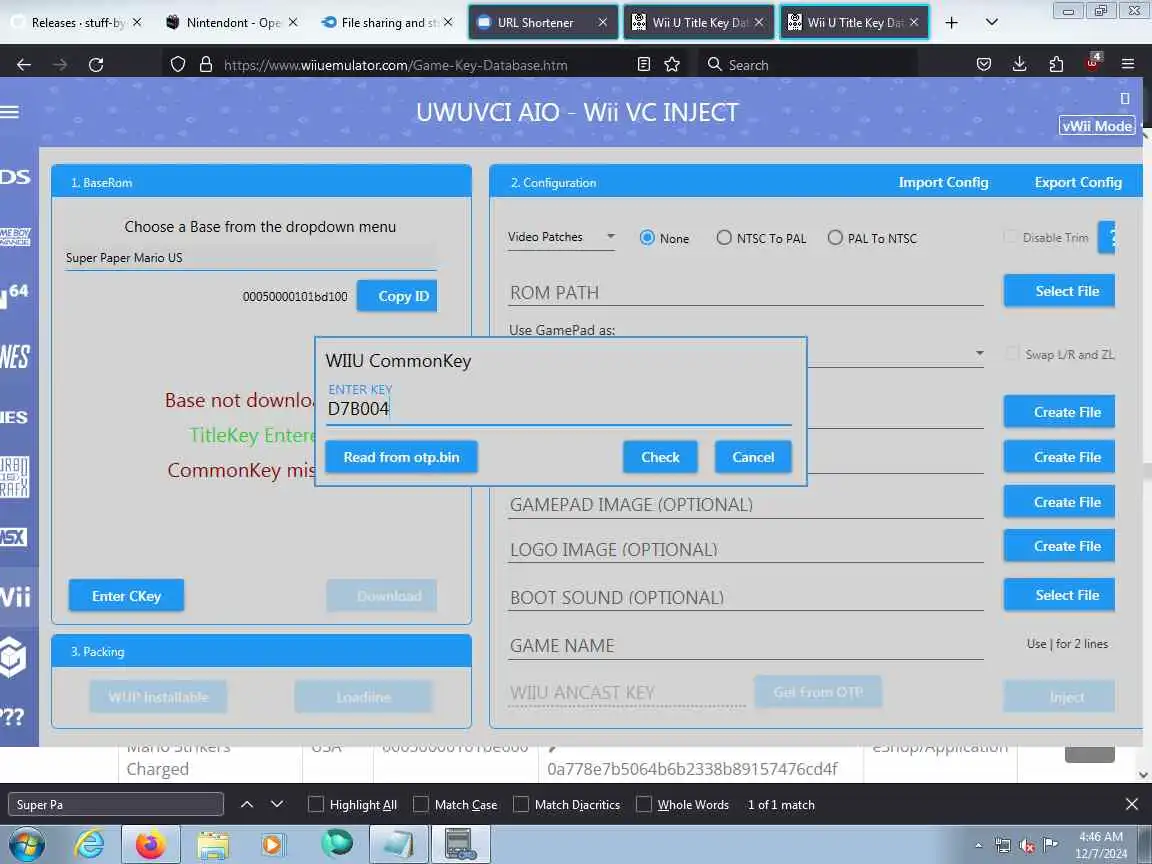Open the UWUVCI hamburger menu
Screen dimensions: 1152x864
pos(10,112)
